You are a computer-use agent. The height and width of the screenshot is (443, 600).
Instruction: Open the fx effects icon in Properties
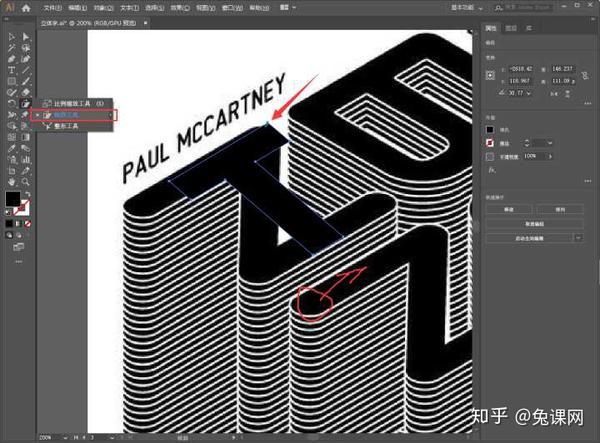(x=491, y=170)
